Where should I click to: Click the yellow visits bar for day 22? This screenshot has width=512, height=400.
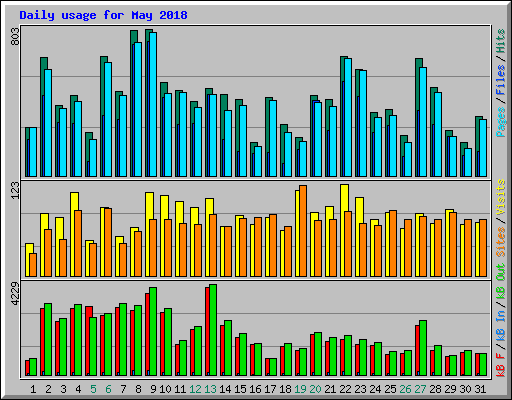point(344,198)
